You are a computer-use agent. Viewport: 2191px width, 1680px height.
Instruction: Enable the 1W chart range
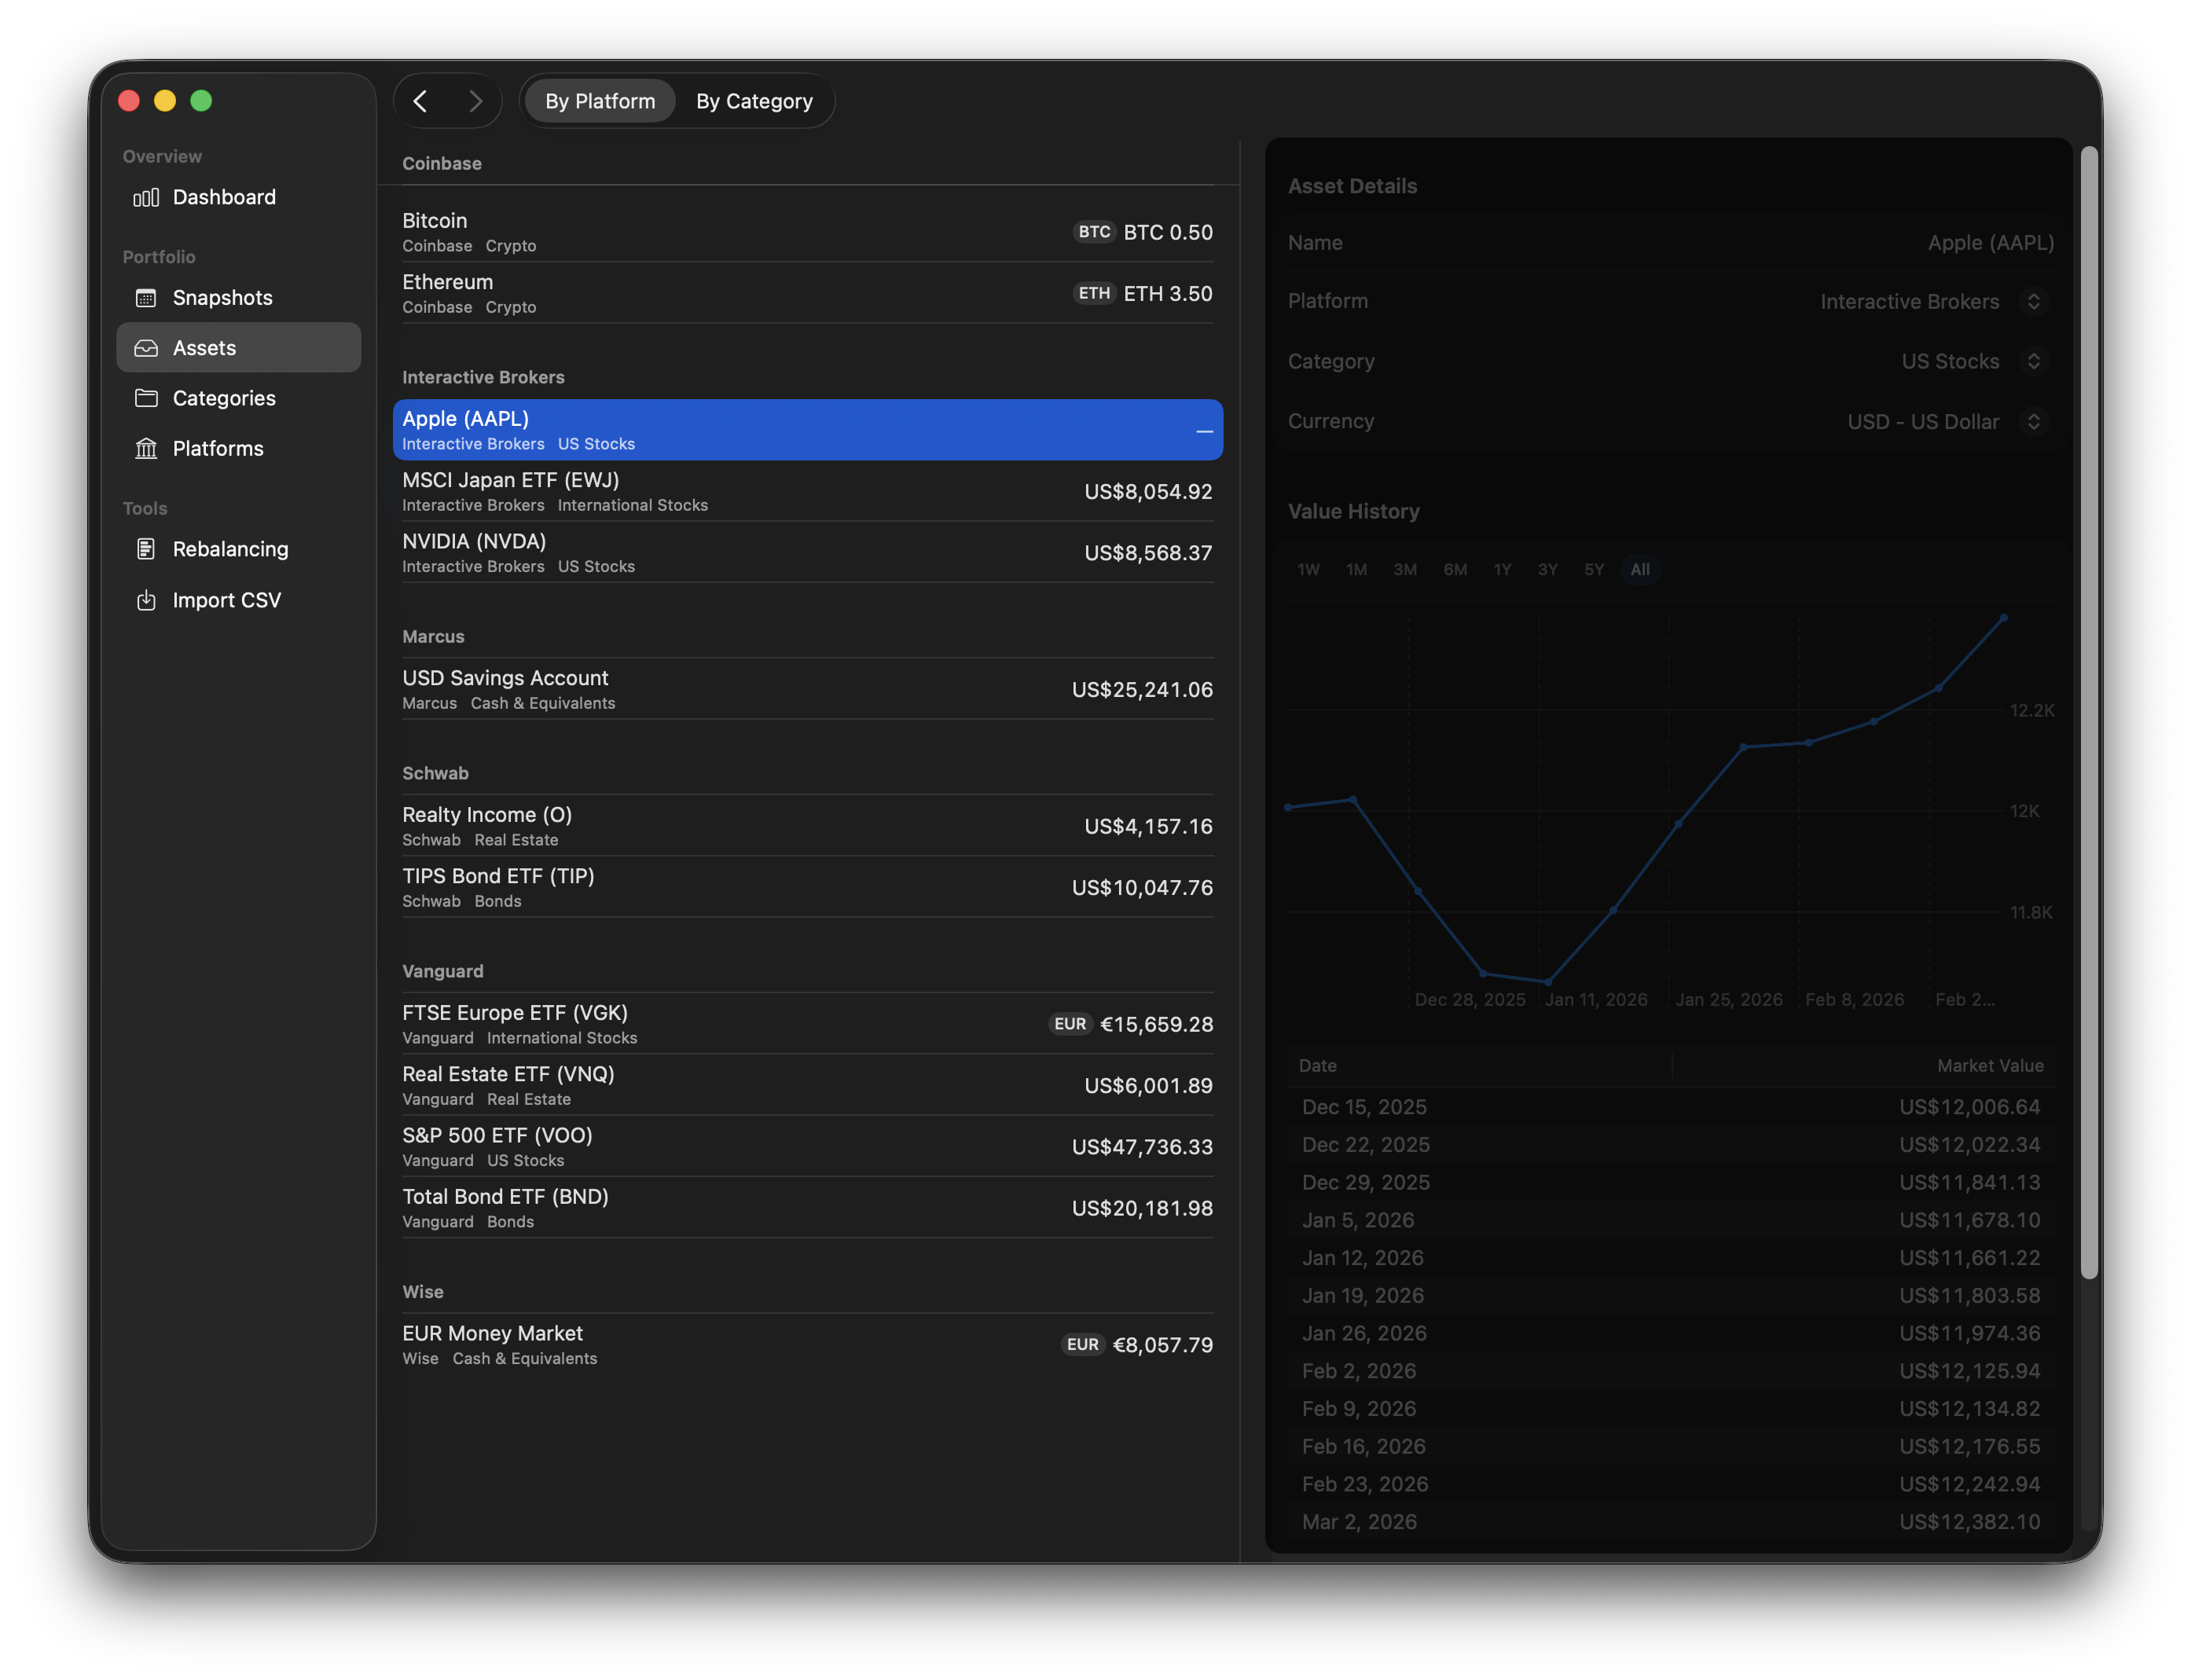pos(1308,569)
